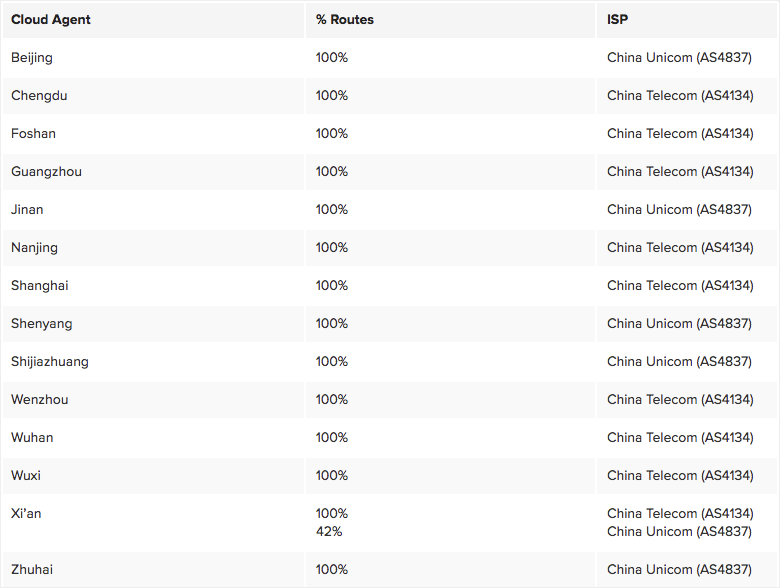Image resolution: width=780 pixels, height=588 pixels.
Task: Select the Wuxi cloud agent cell
Action: pos(26,476)
